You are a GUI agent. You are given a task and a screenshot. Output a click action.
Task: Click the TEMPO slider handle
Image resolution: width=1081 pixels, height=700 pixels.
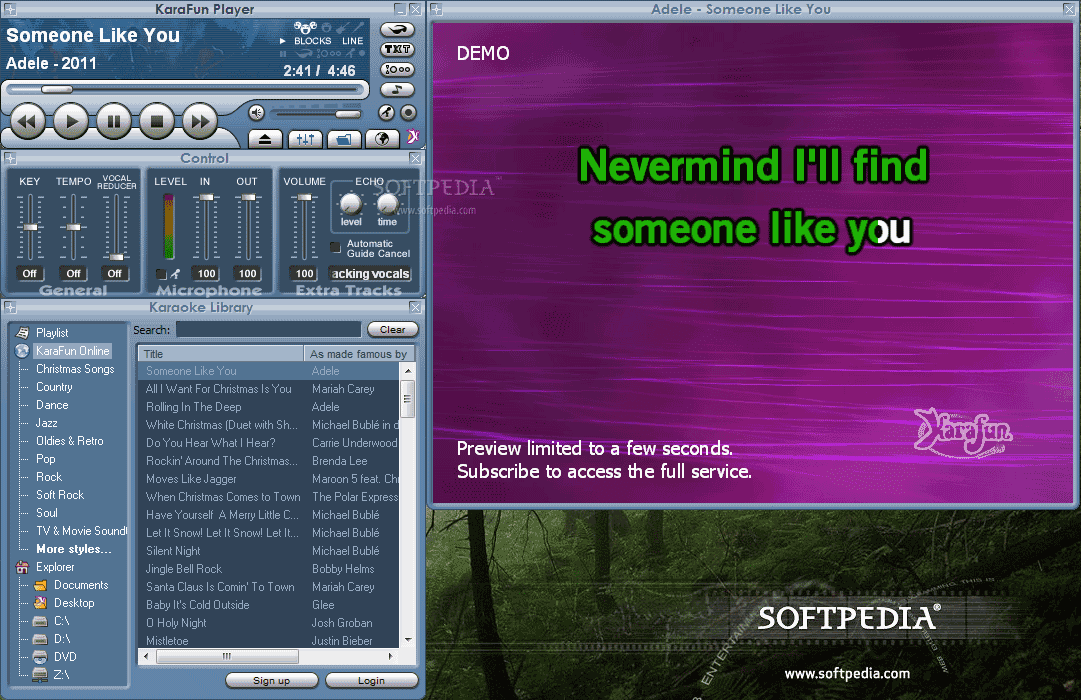73,227
